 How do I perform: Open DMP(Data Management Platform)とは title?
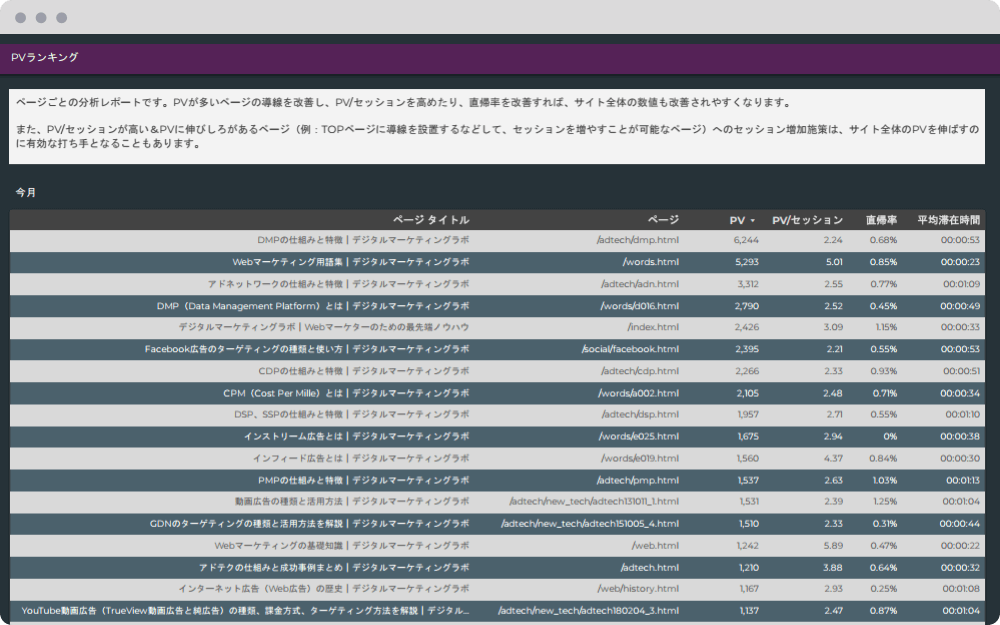312,306
